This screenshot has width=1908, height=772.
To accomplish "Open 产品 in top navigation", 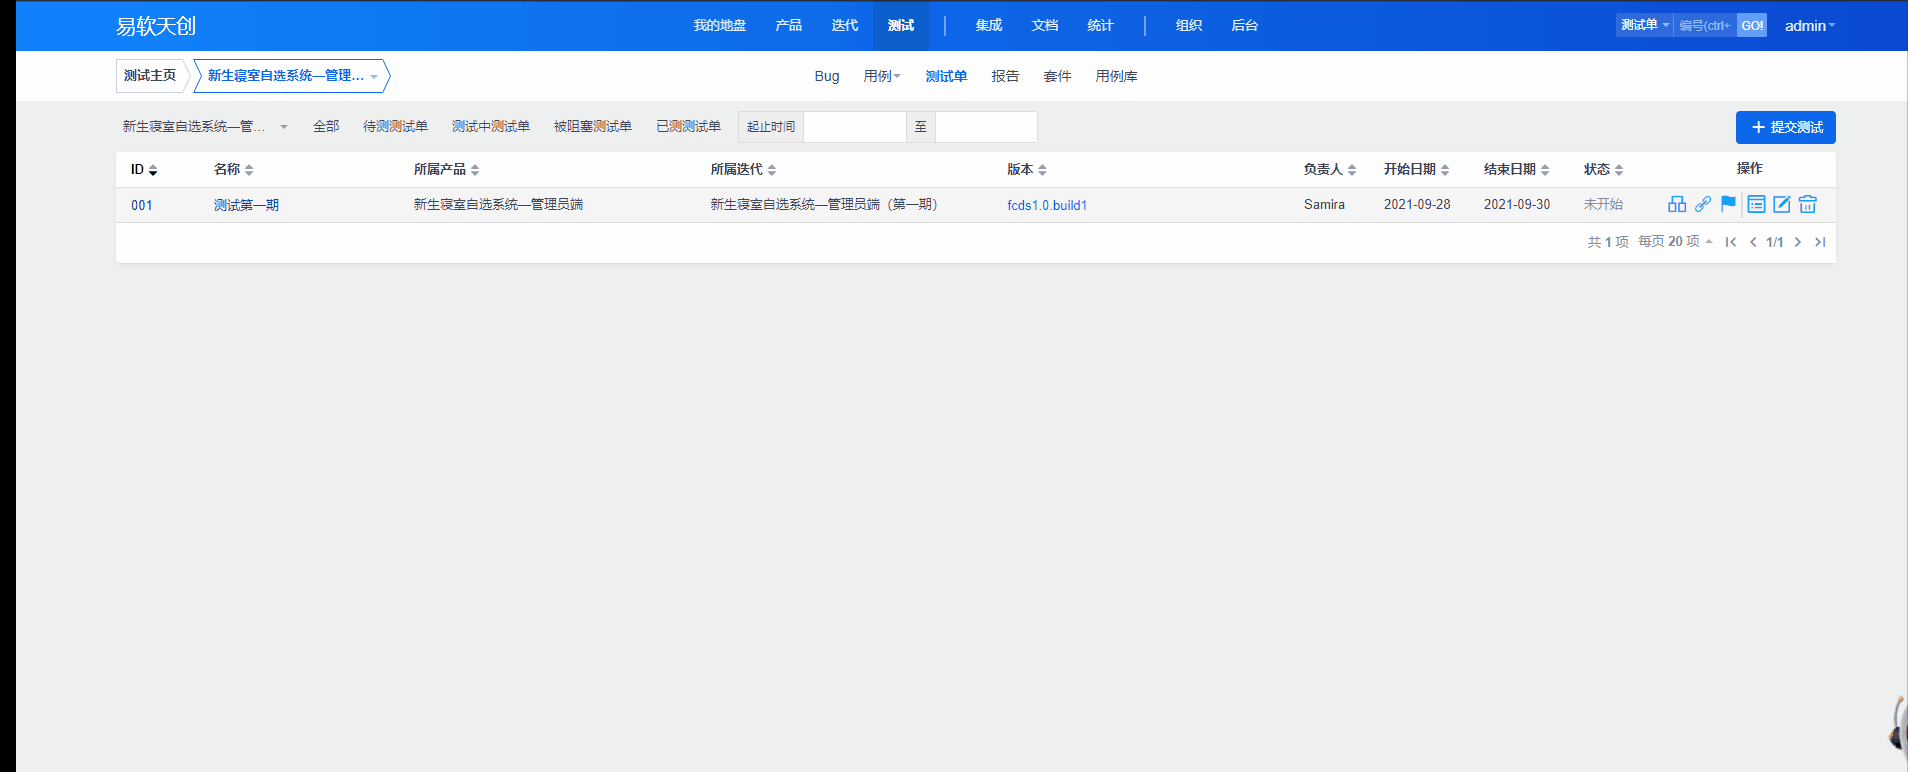I will (x=789, y=26).
